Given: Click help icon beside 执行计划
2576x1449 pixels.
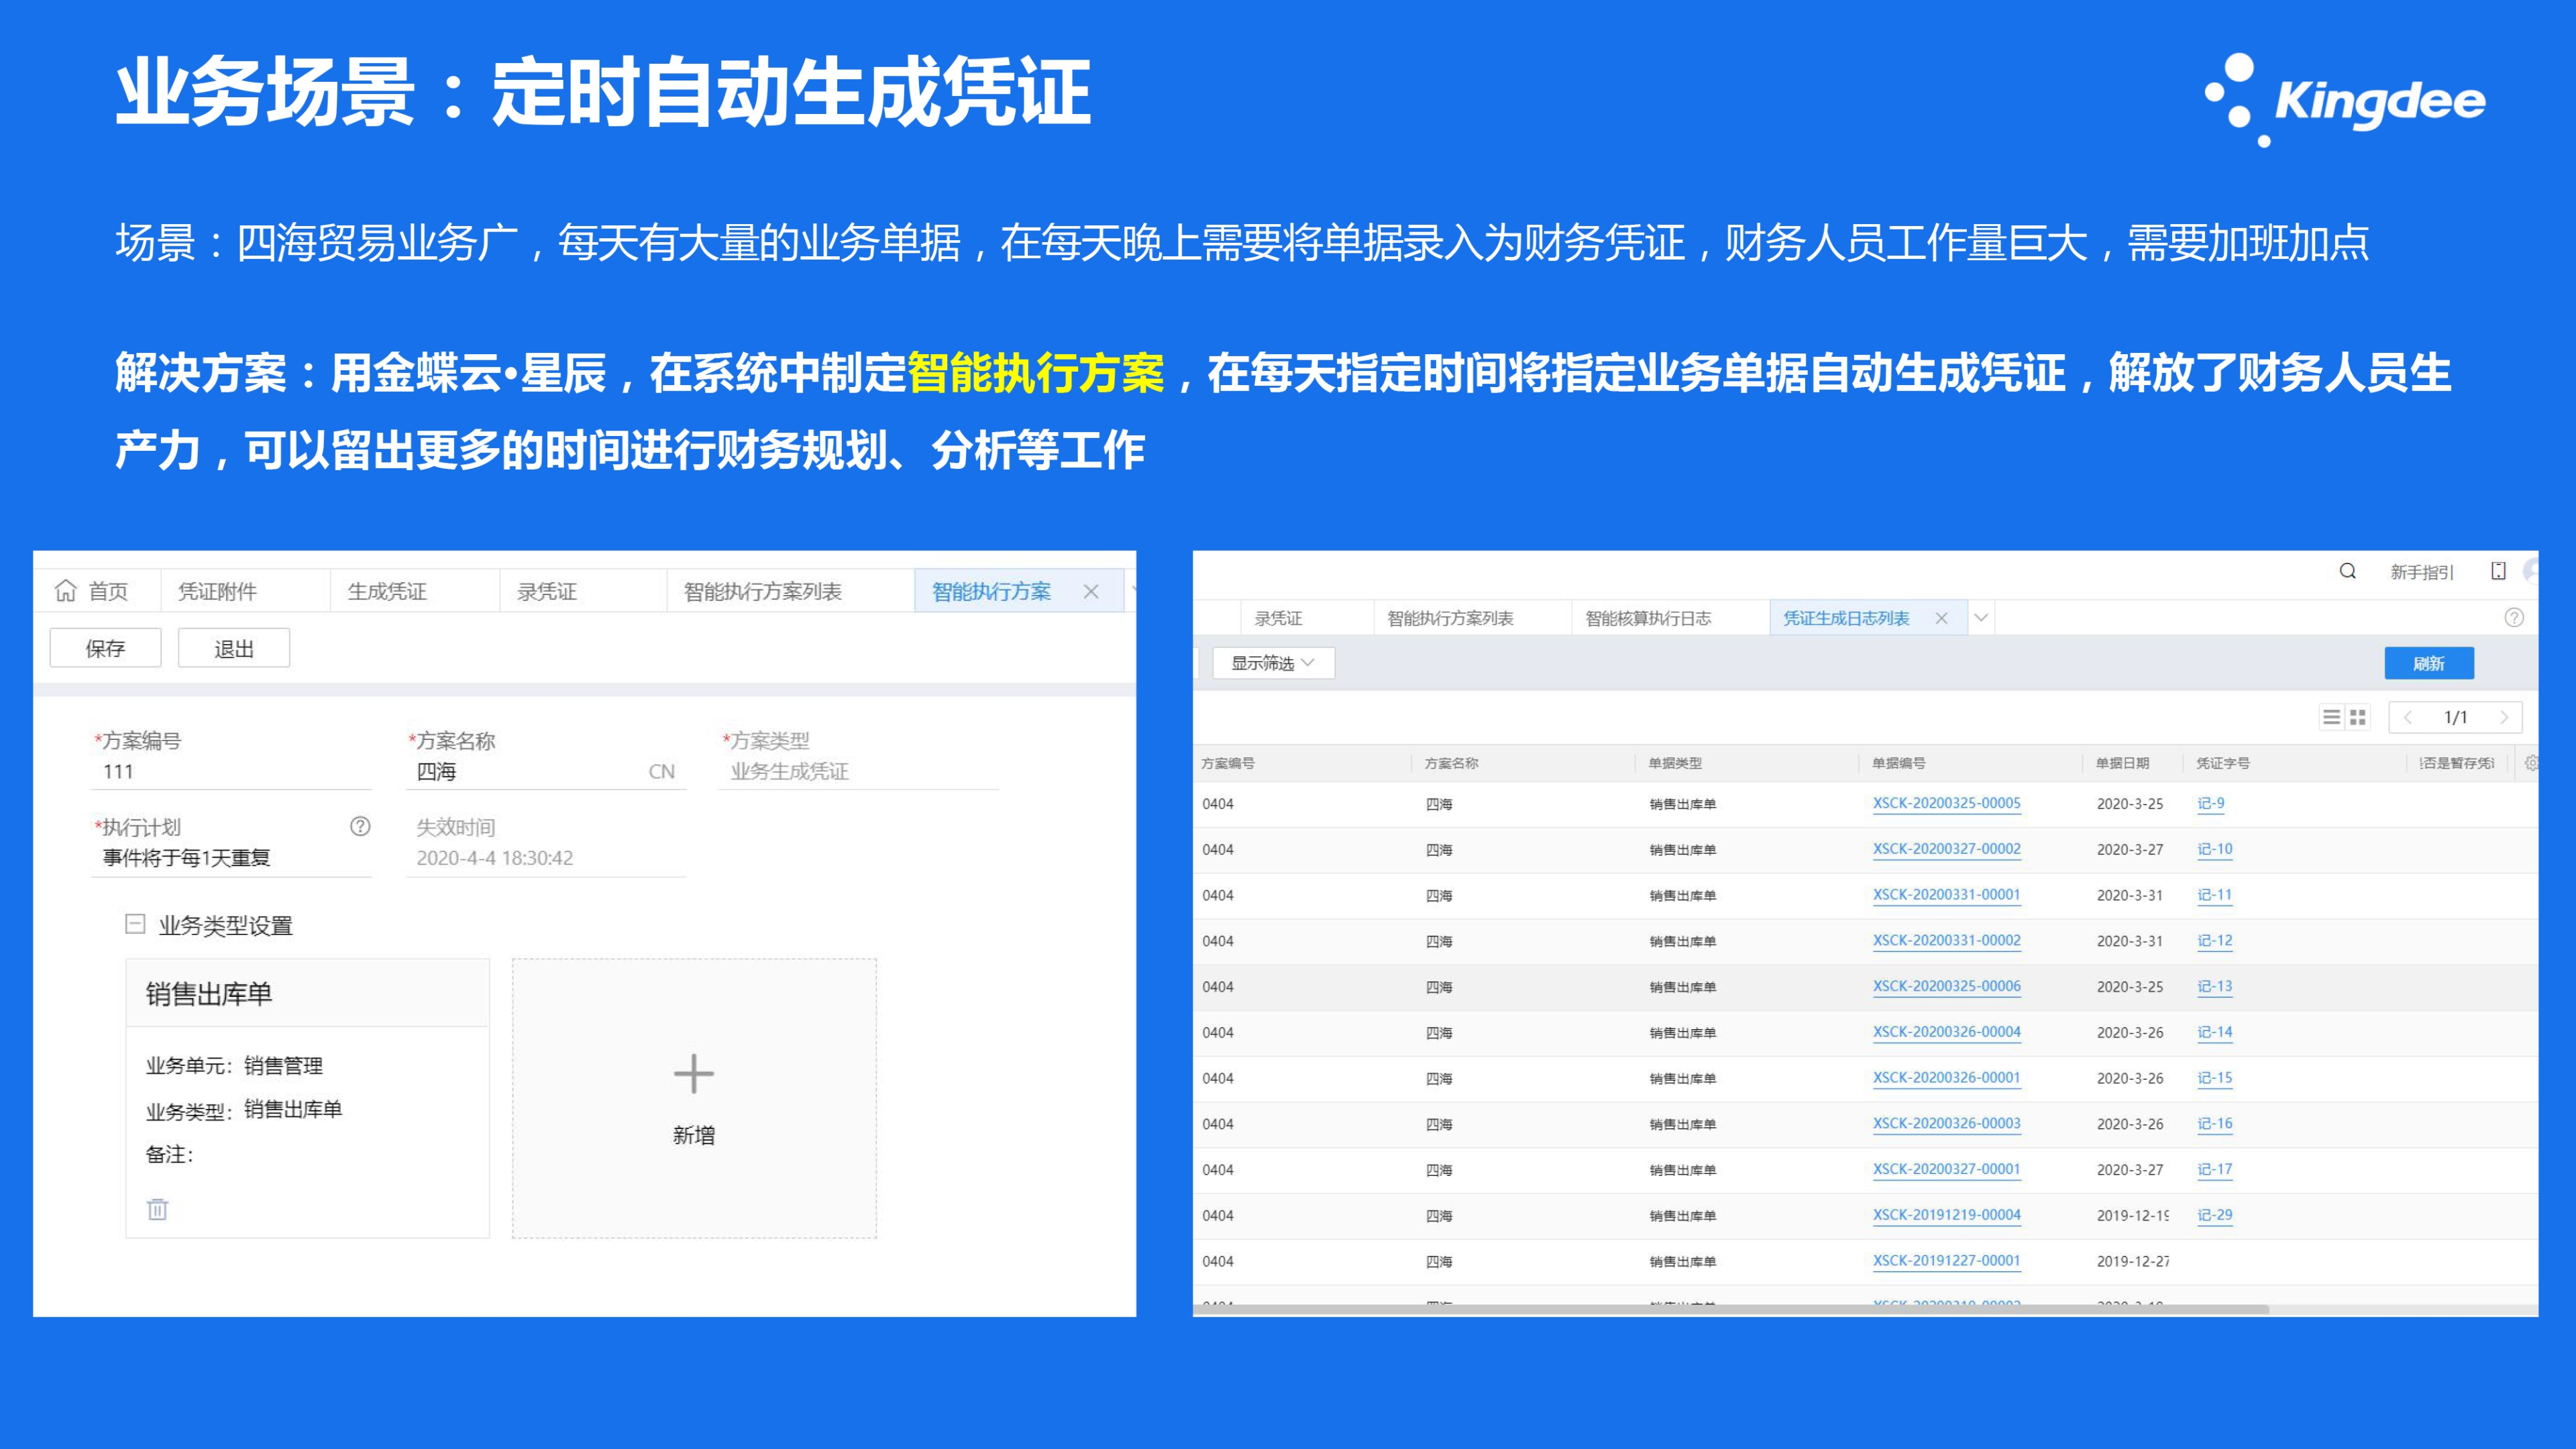Looking at the screenshot, I should [360, 826].
